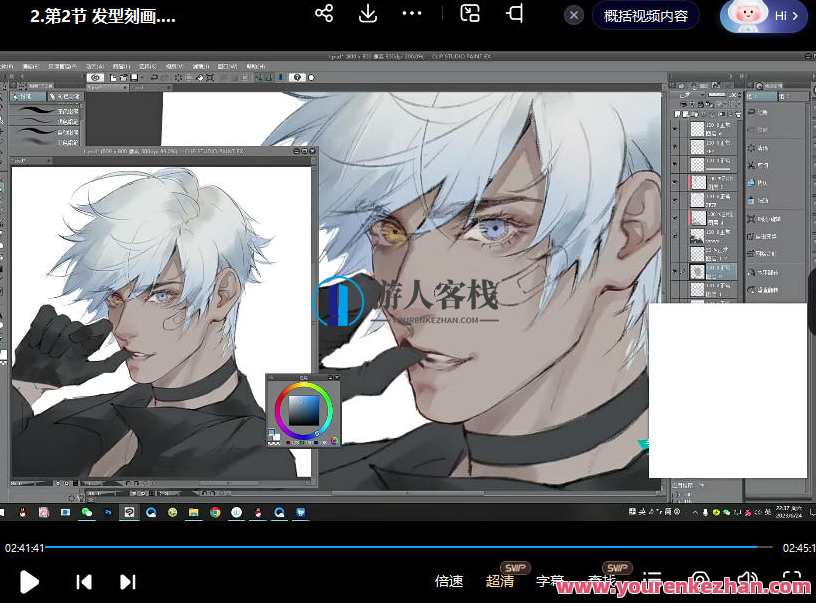Open the three-dot more options menu
The width and height of the screenshot is (816, 603).
tap(412, 14)
